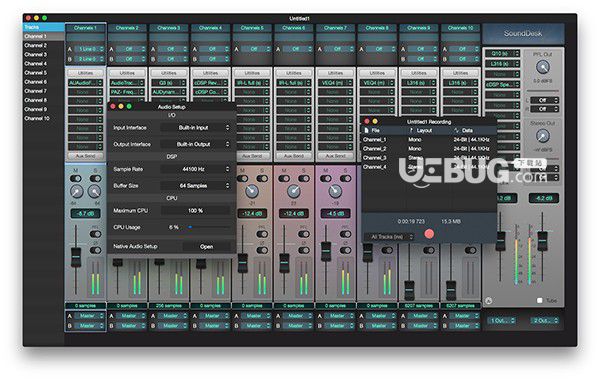Click the Channels 2 strip name header
This screenshot has height=380, width=600.
[x=127, y=28]
